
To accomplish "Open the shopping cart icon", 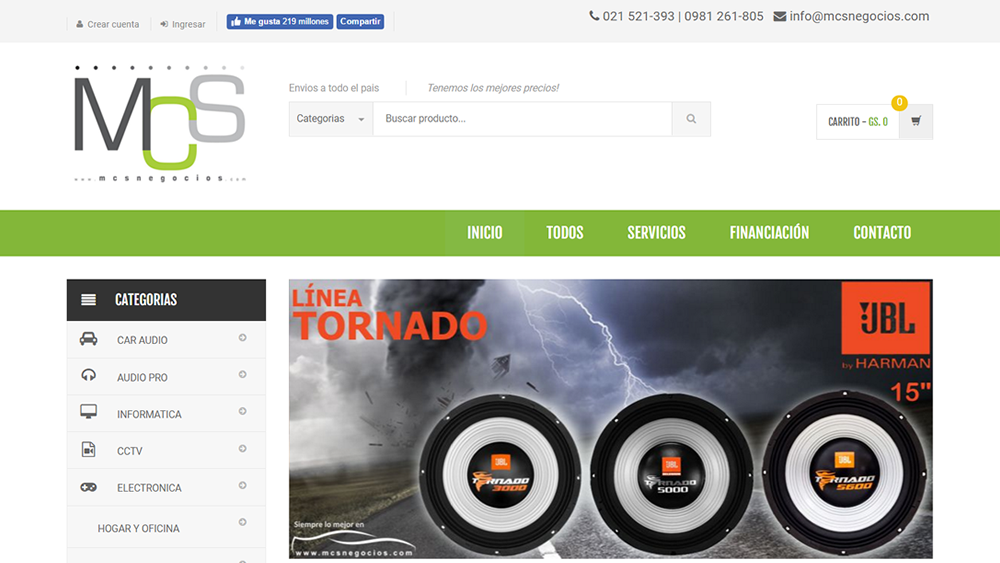I will (x=916, y=121).
